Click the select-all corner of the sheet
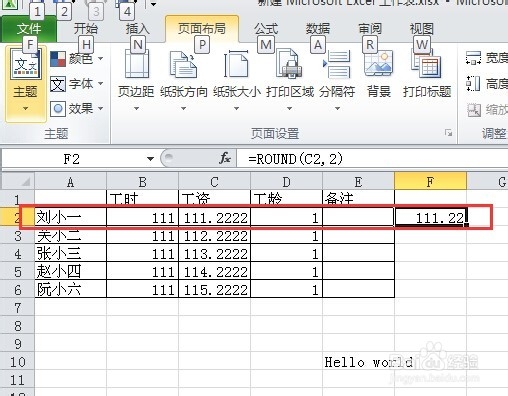The width and height of the screenshot is (508, 396). [17, 181]
